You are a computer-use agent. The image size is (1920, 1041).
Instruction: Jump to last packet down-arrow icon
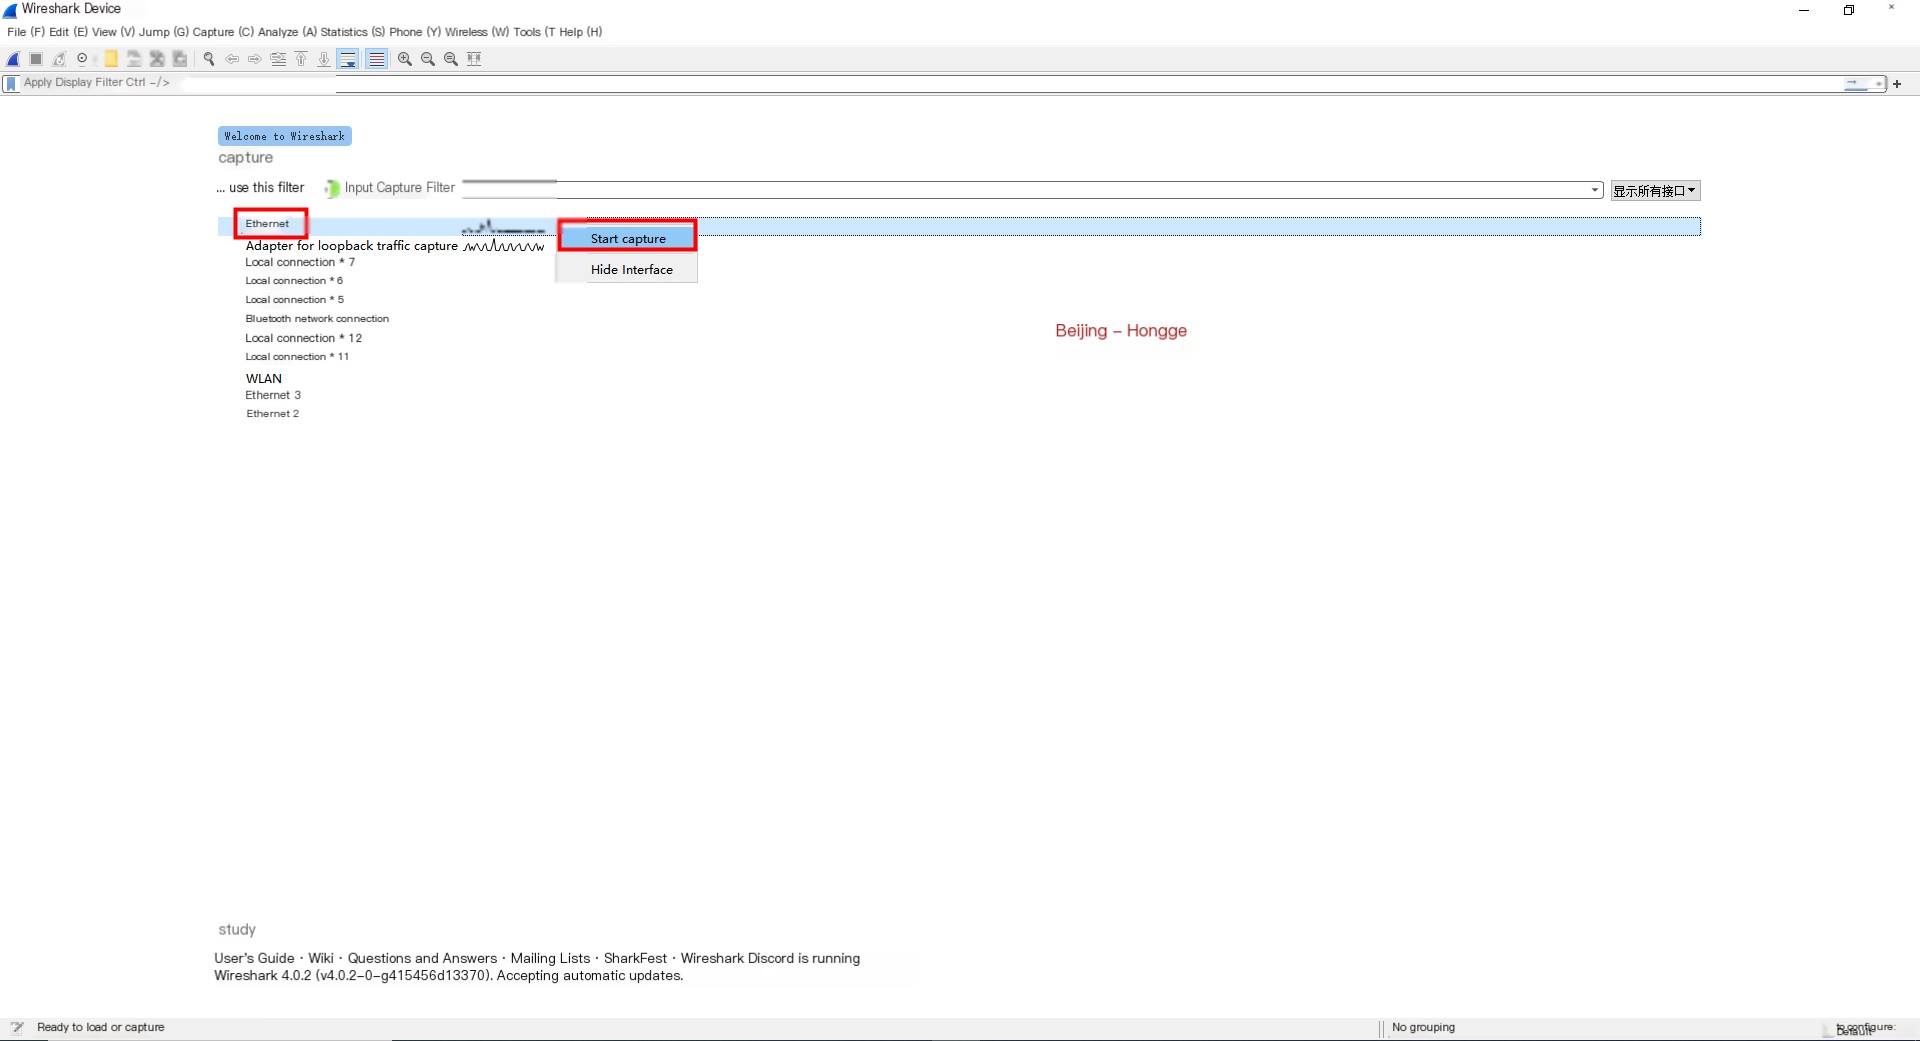coord(324,59)
